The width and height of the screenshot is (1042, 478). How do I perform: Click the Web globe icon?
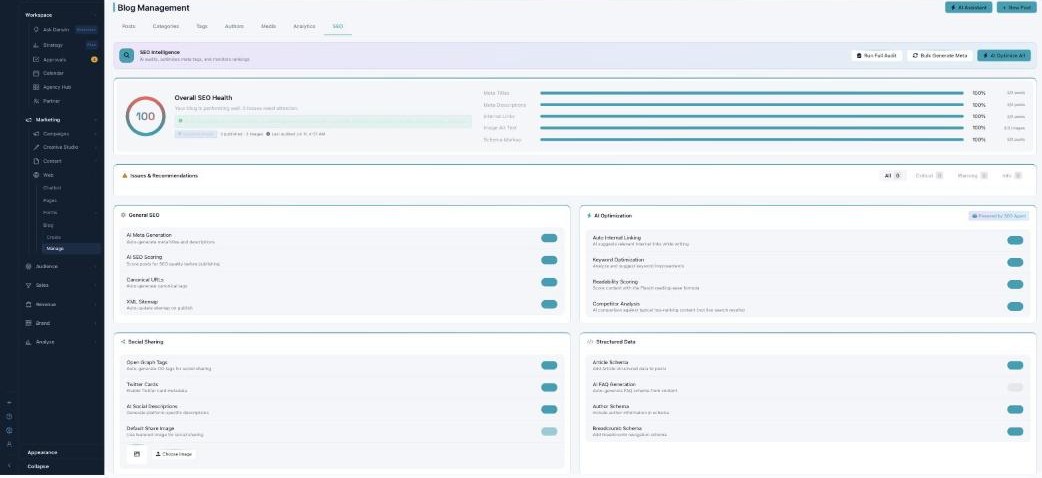pyautogui.click(x=36, y=175)
